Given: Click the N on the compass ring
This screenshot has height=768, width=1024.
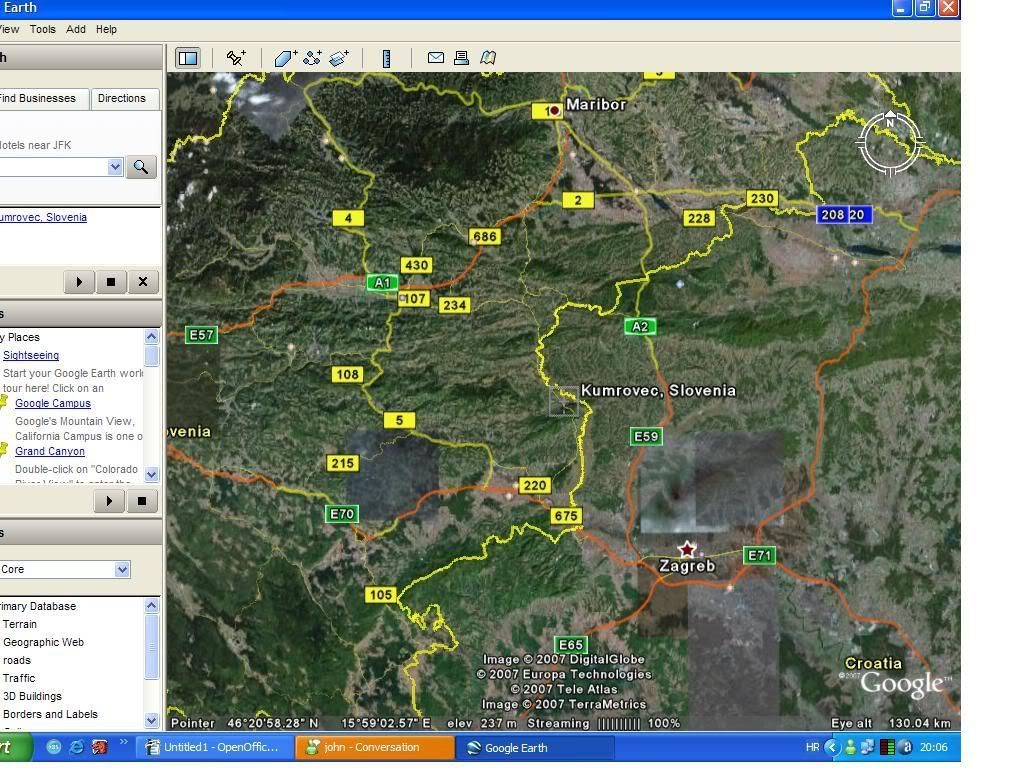Looking at the screenshot, I should 890,124.
